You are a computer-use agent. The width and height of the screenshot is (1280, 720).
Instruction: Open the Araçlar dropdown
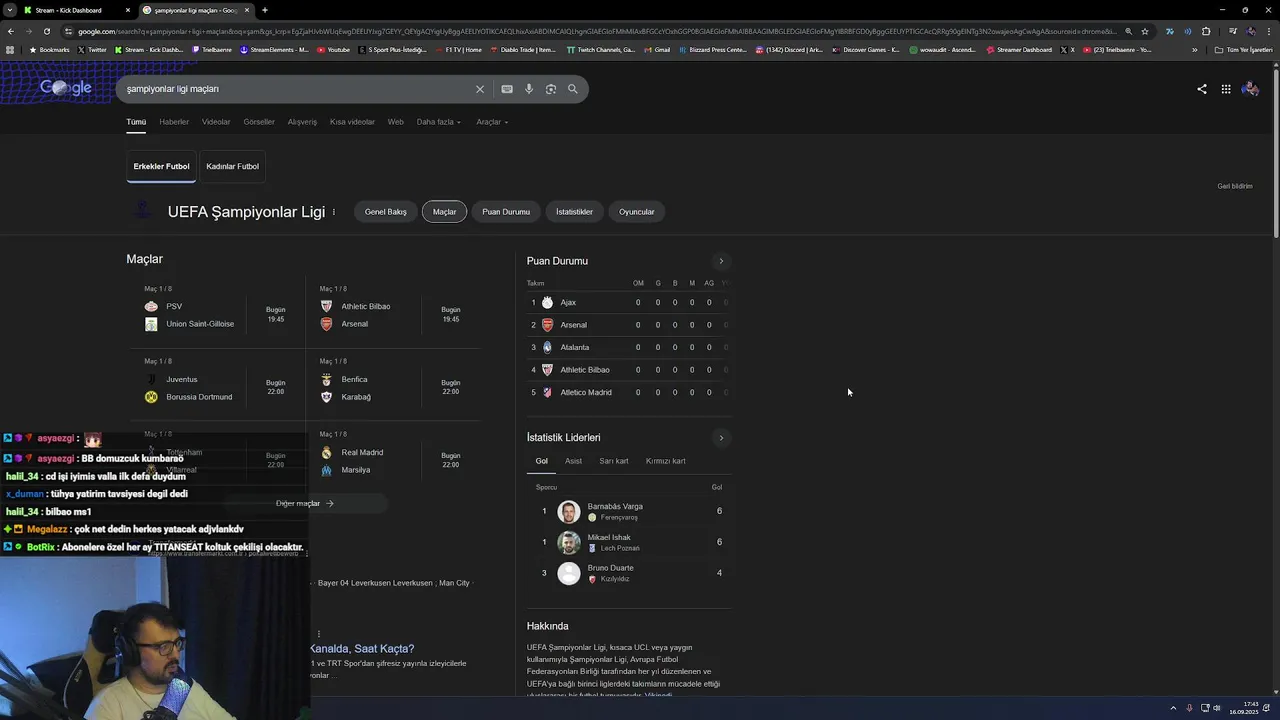tap(492, 122)
